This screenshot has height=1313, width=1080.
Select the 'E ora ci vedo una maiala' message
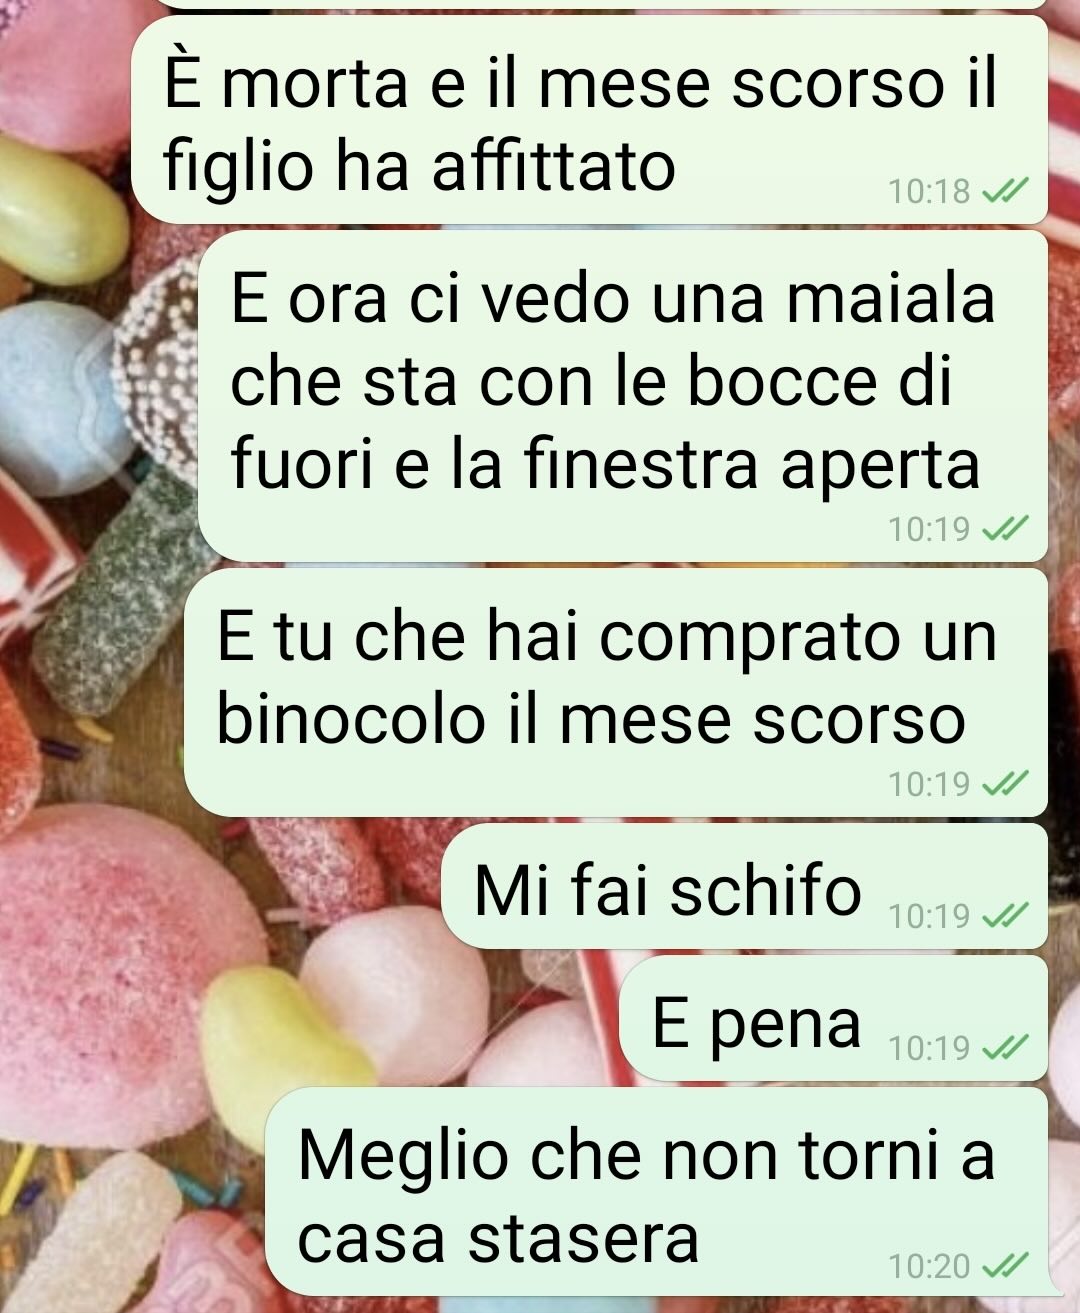pyautogui.click(x=623, y=396)
